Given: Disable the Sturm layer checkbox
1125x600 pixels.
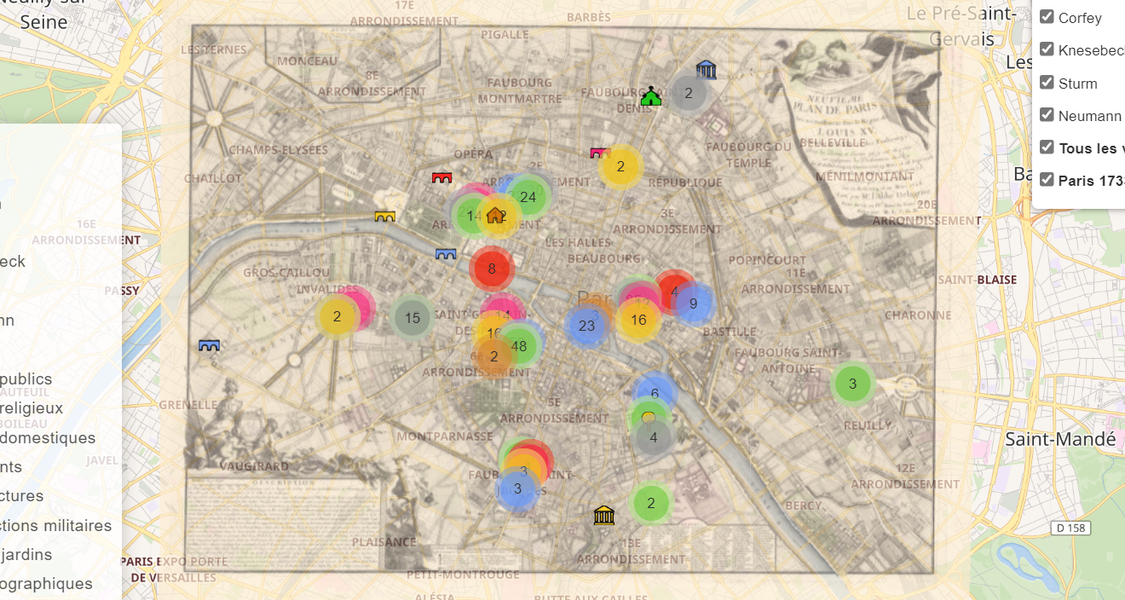Looking at the screenshot, I should tap(1047, 82).
